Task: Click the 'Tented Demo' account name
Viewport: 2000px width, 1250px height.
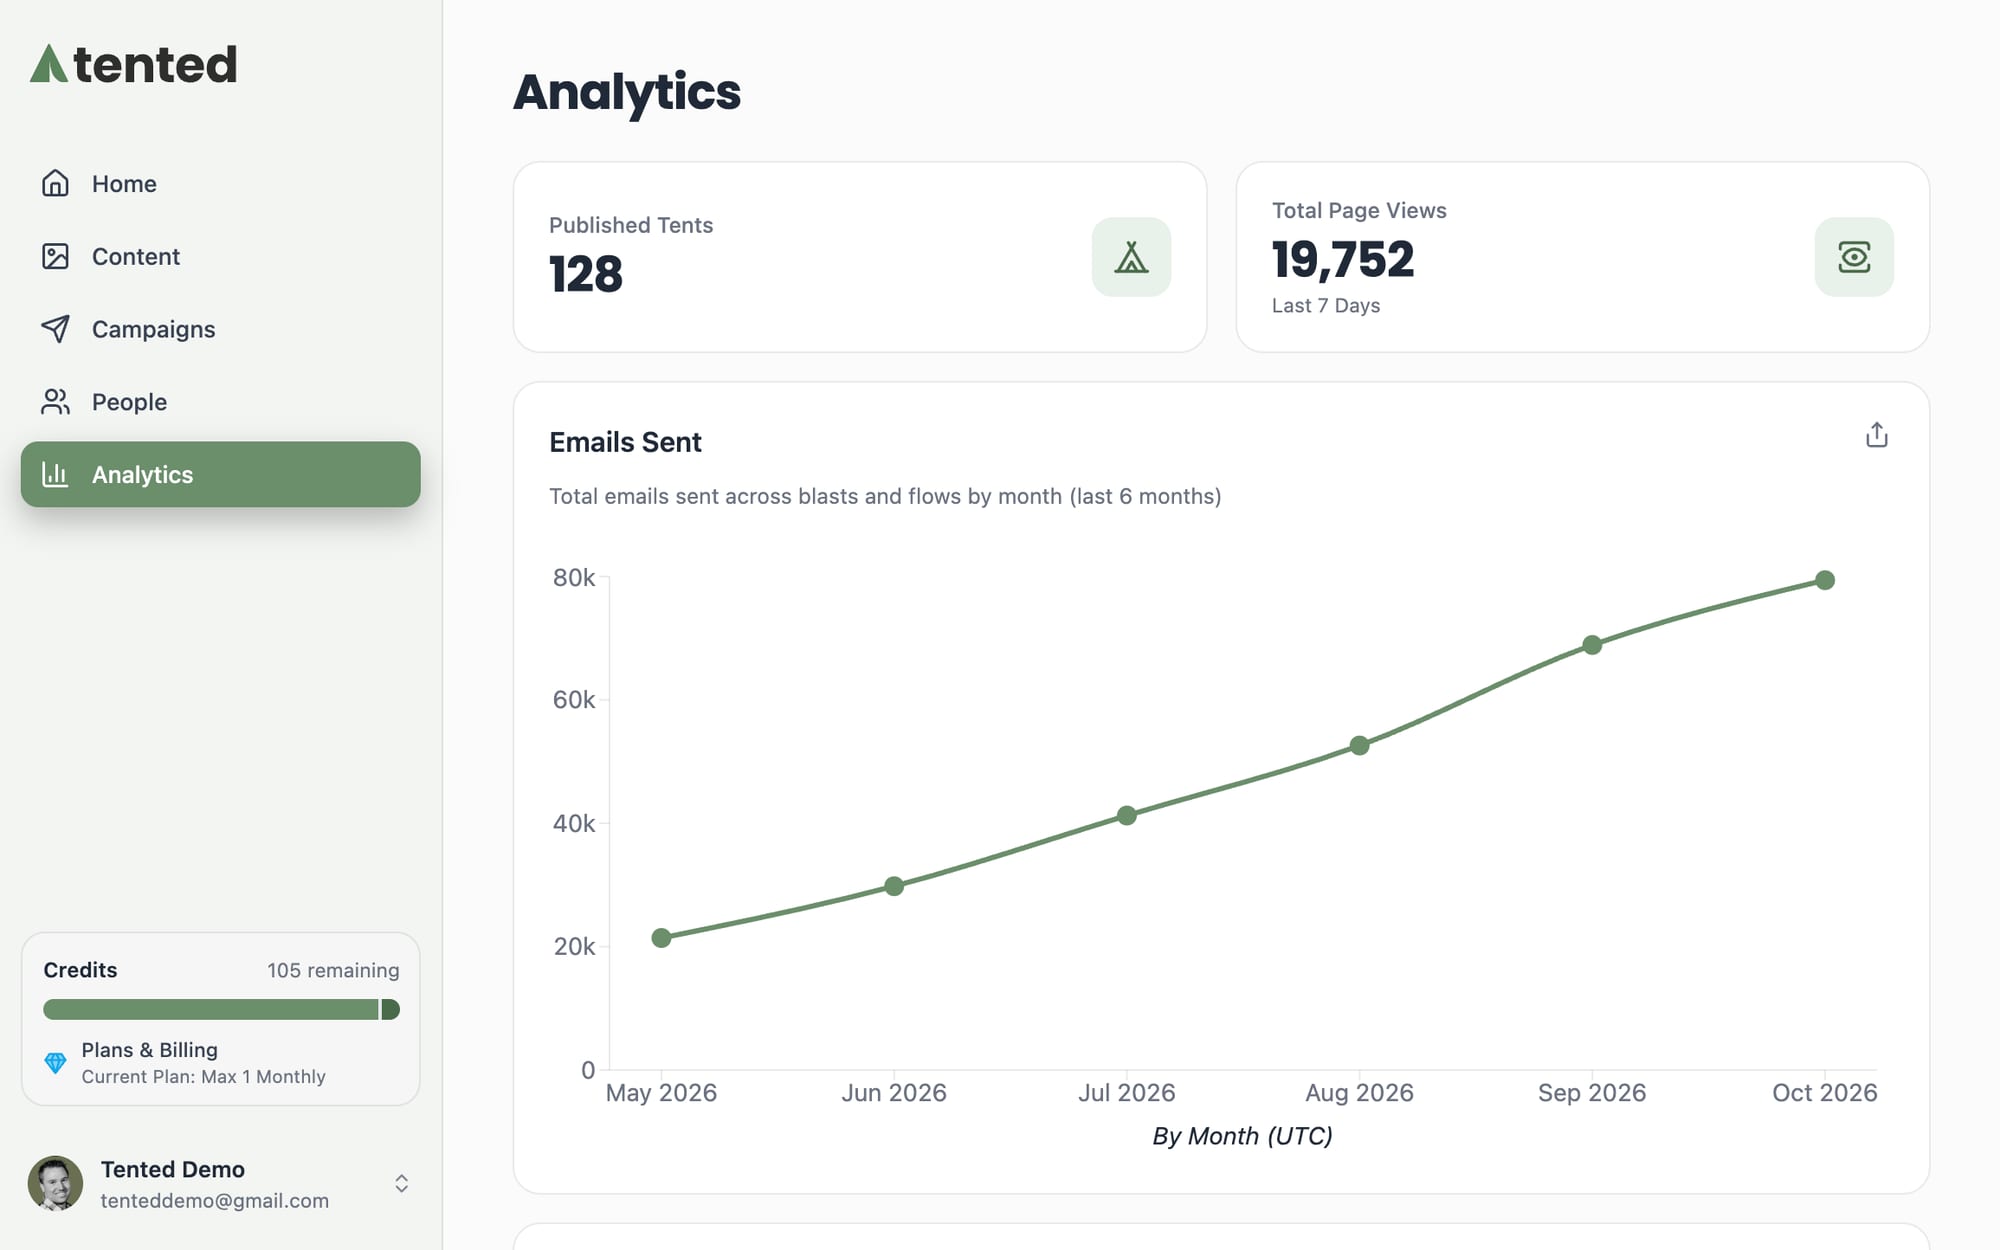Action: tap(173, 1169)
